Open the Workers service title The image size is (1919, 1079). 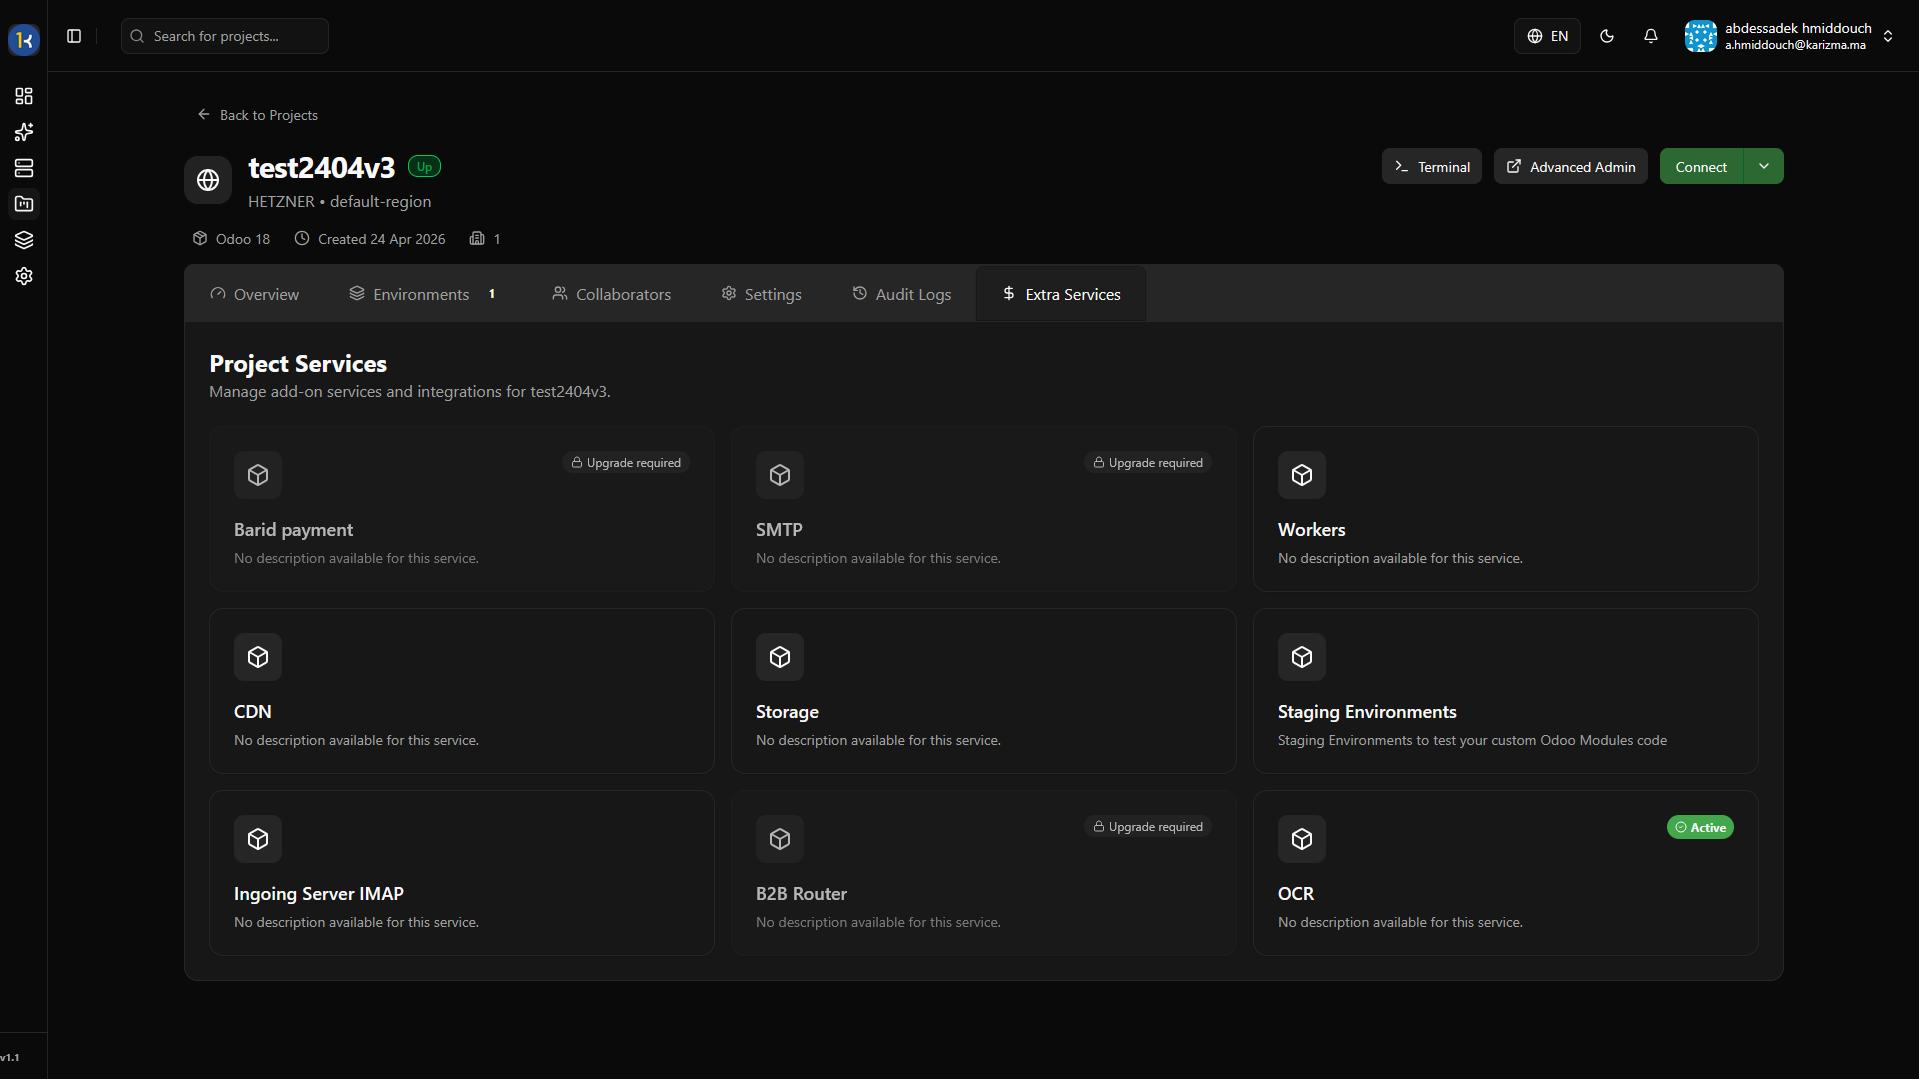[1311, 530]
